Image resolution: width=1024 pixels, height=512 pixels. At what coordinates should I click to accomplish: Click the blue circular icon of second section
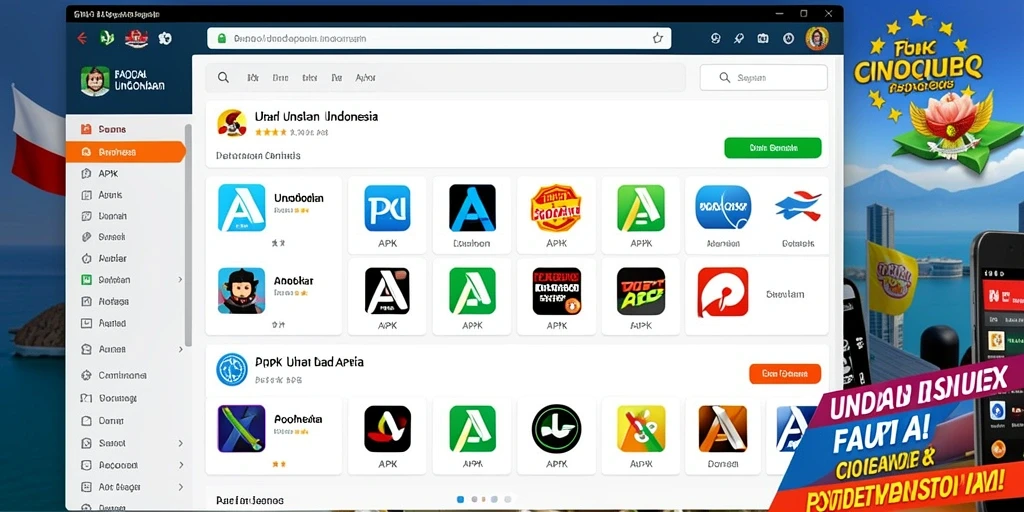pos(232,370)
